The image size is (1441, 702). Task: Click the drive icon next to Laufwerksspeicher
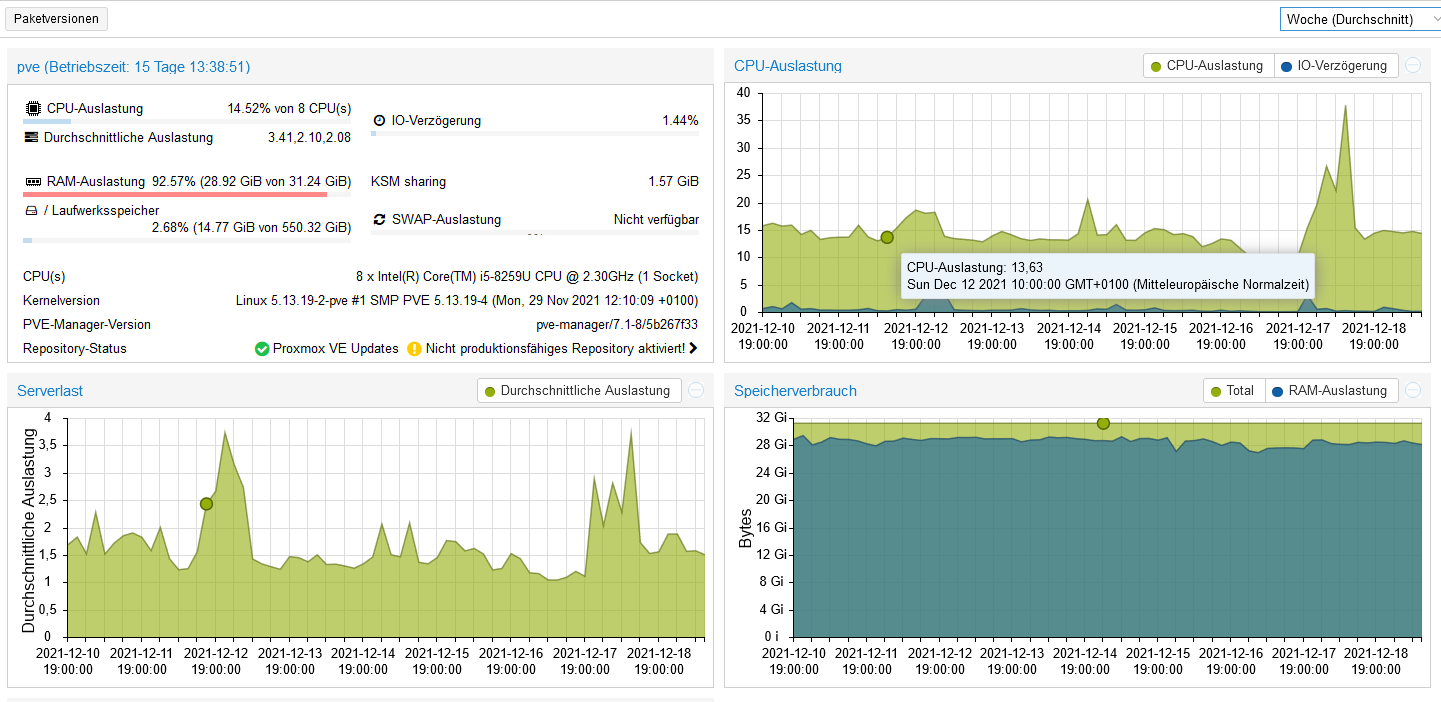[x=31, y=210]
